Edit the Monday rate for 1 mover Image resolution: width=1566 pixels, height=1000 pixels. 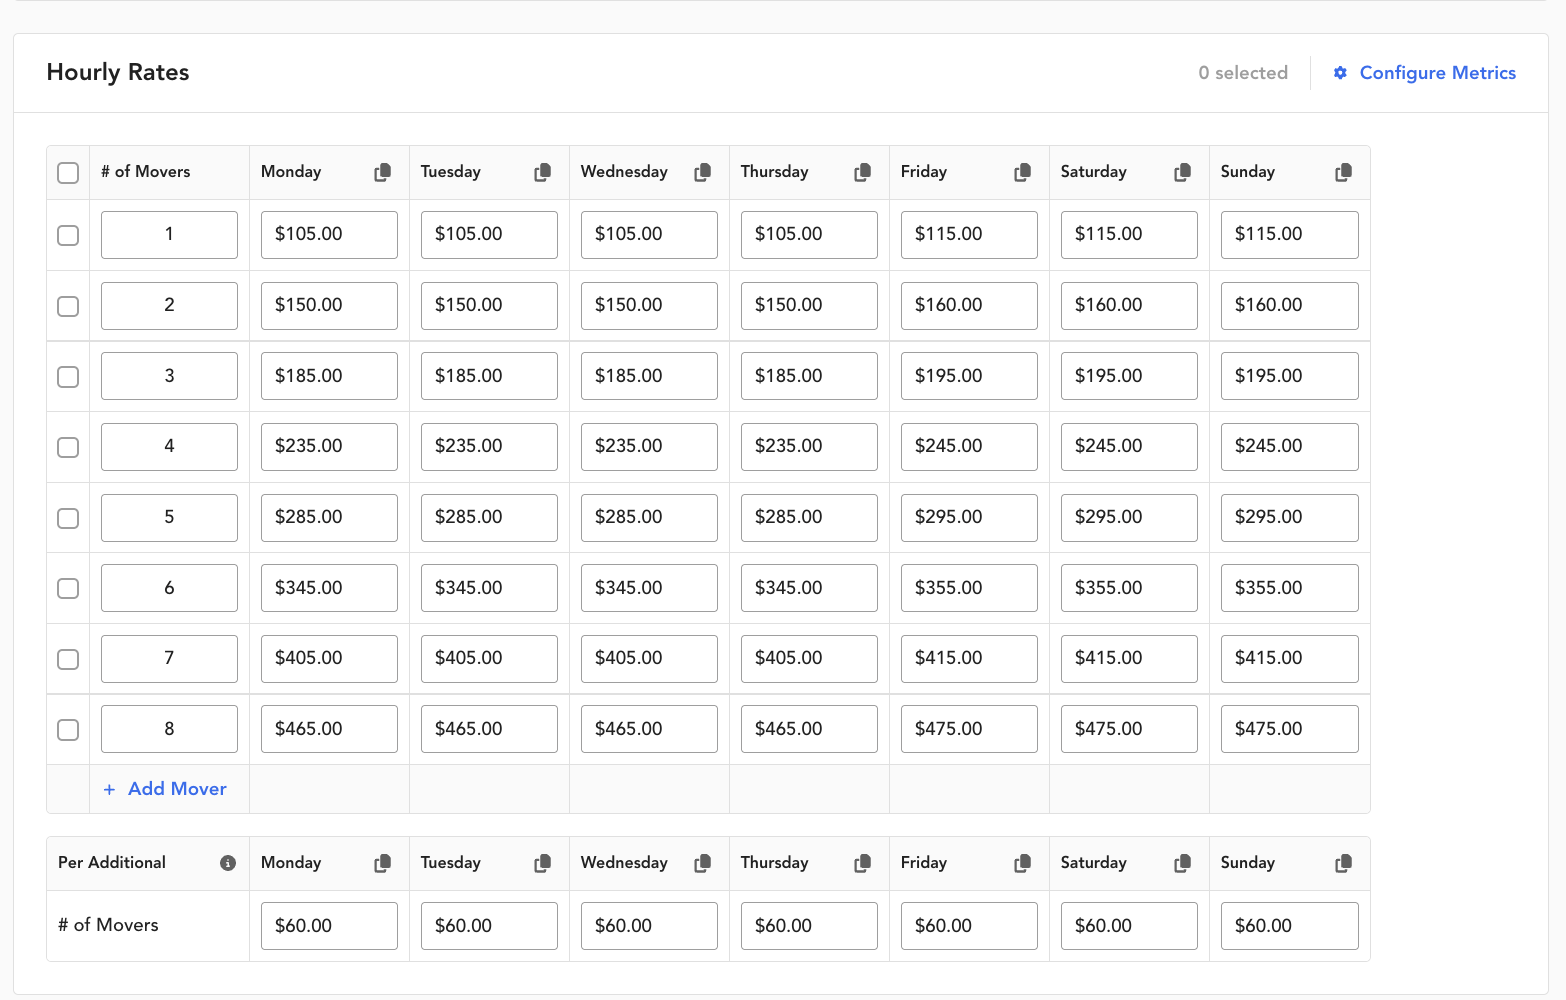[329, 235]
